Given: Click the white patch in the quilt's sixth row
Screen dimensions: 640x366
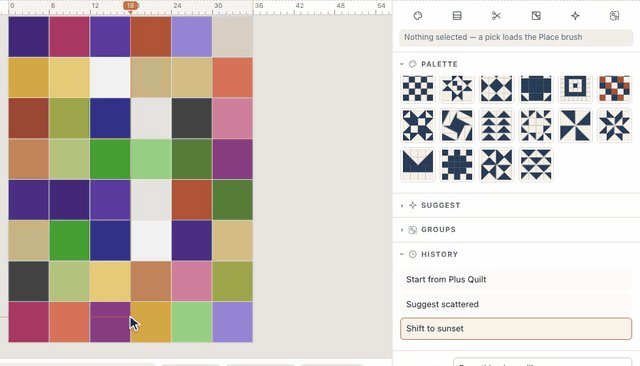Looking at the screenshot, I should click(151, 241).
